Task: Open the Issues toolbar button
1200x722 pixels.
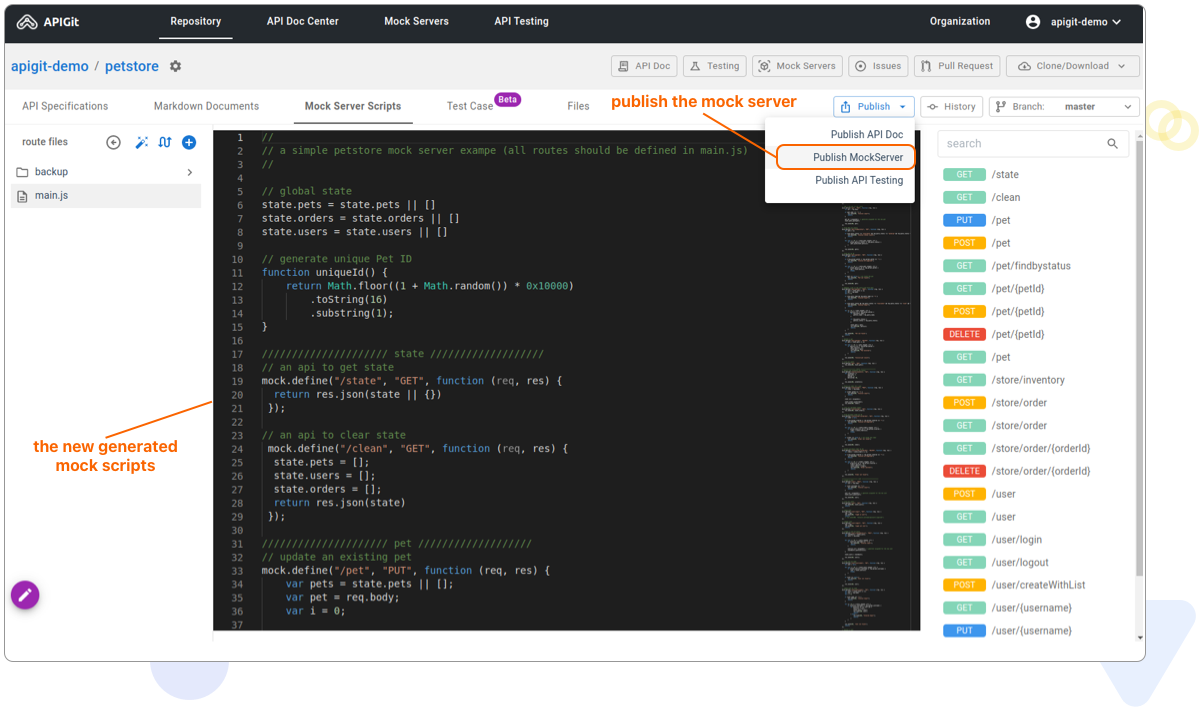Action: [x=878, y=66]
